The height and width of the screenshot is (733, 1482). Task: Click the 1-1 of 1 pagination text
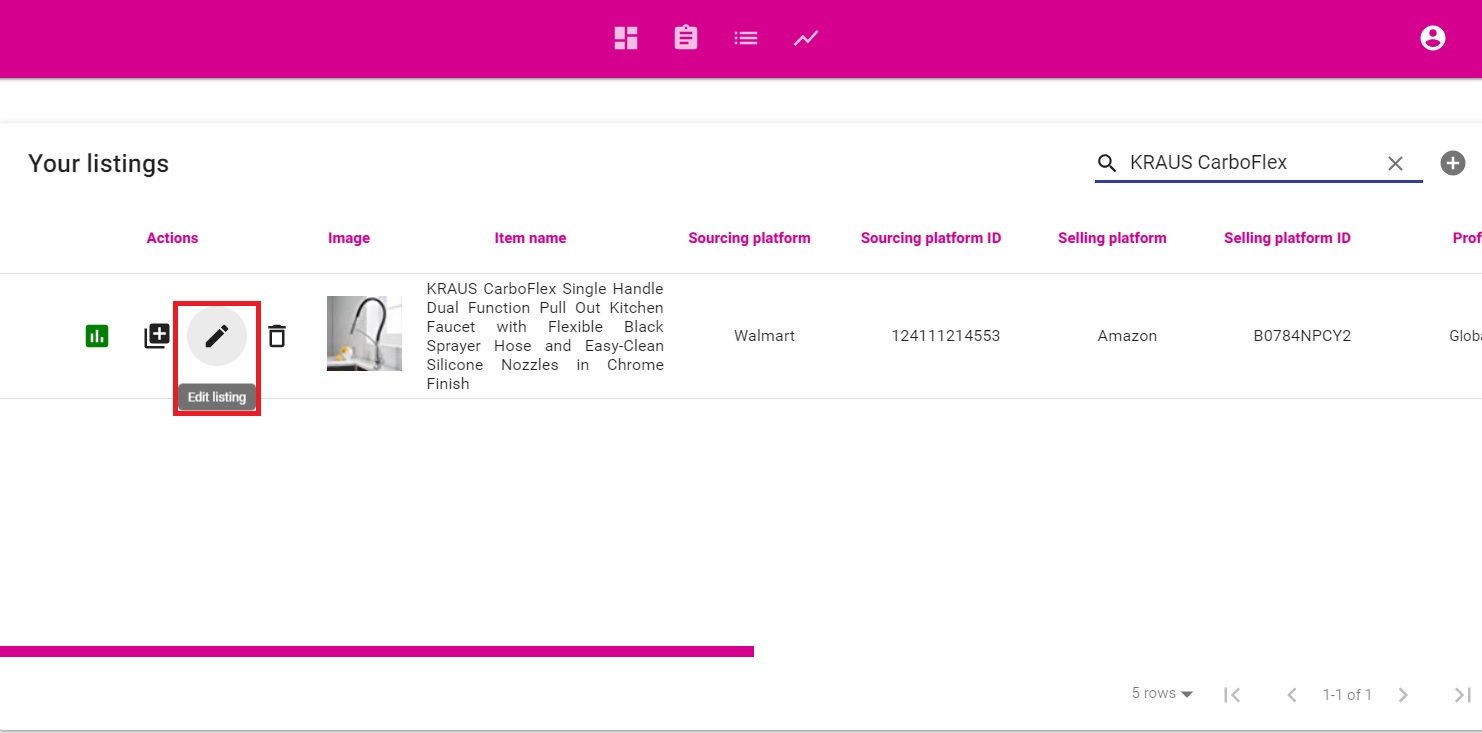click(1347, 694)
